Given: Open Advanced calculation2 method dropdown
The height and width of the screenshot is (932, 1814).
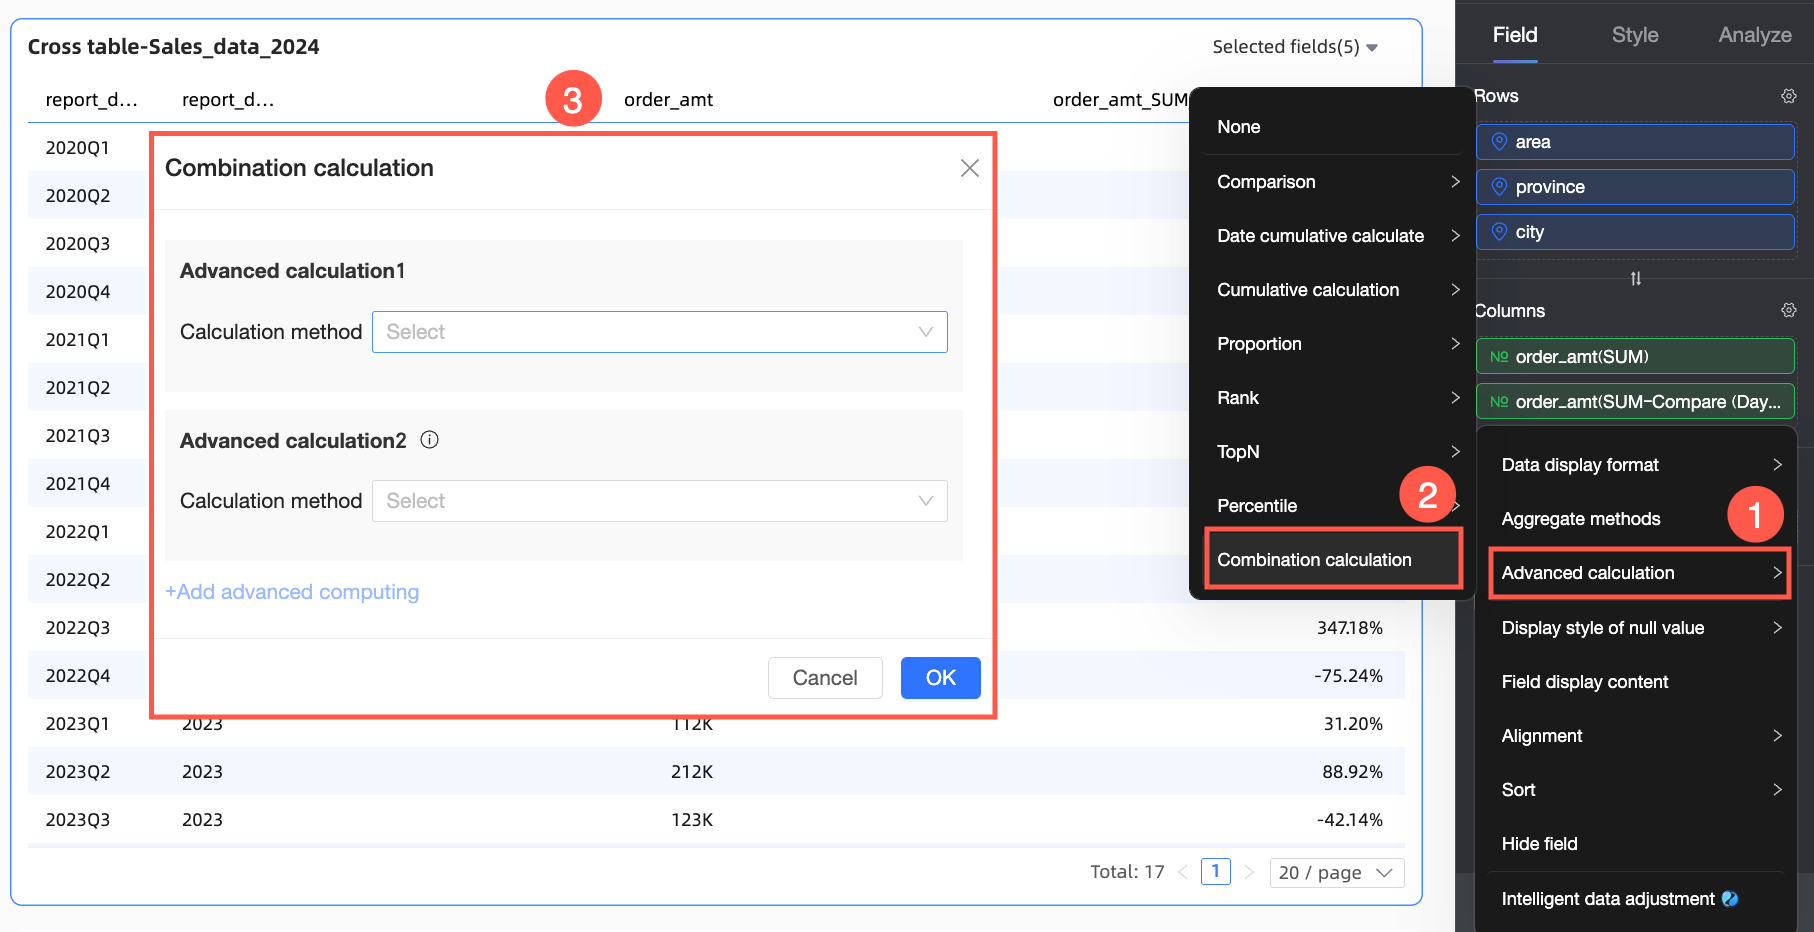Looking at the screenshot, I should (659, 501).
